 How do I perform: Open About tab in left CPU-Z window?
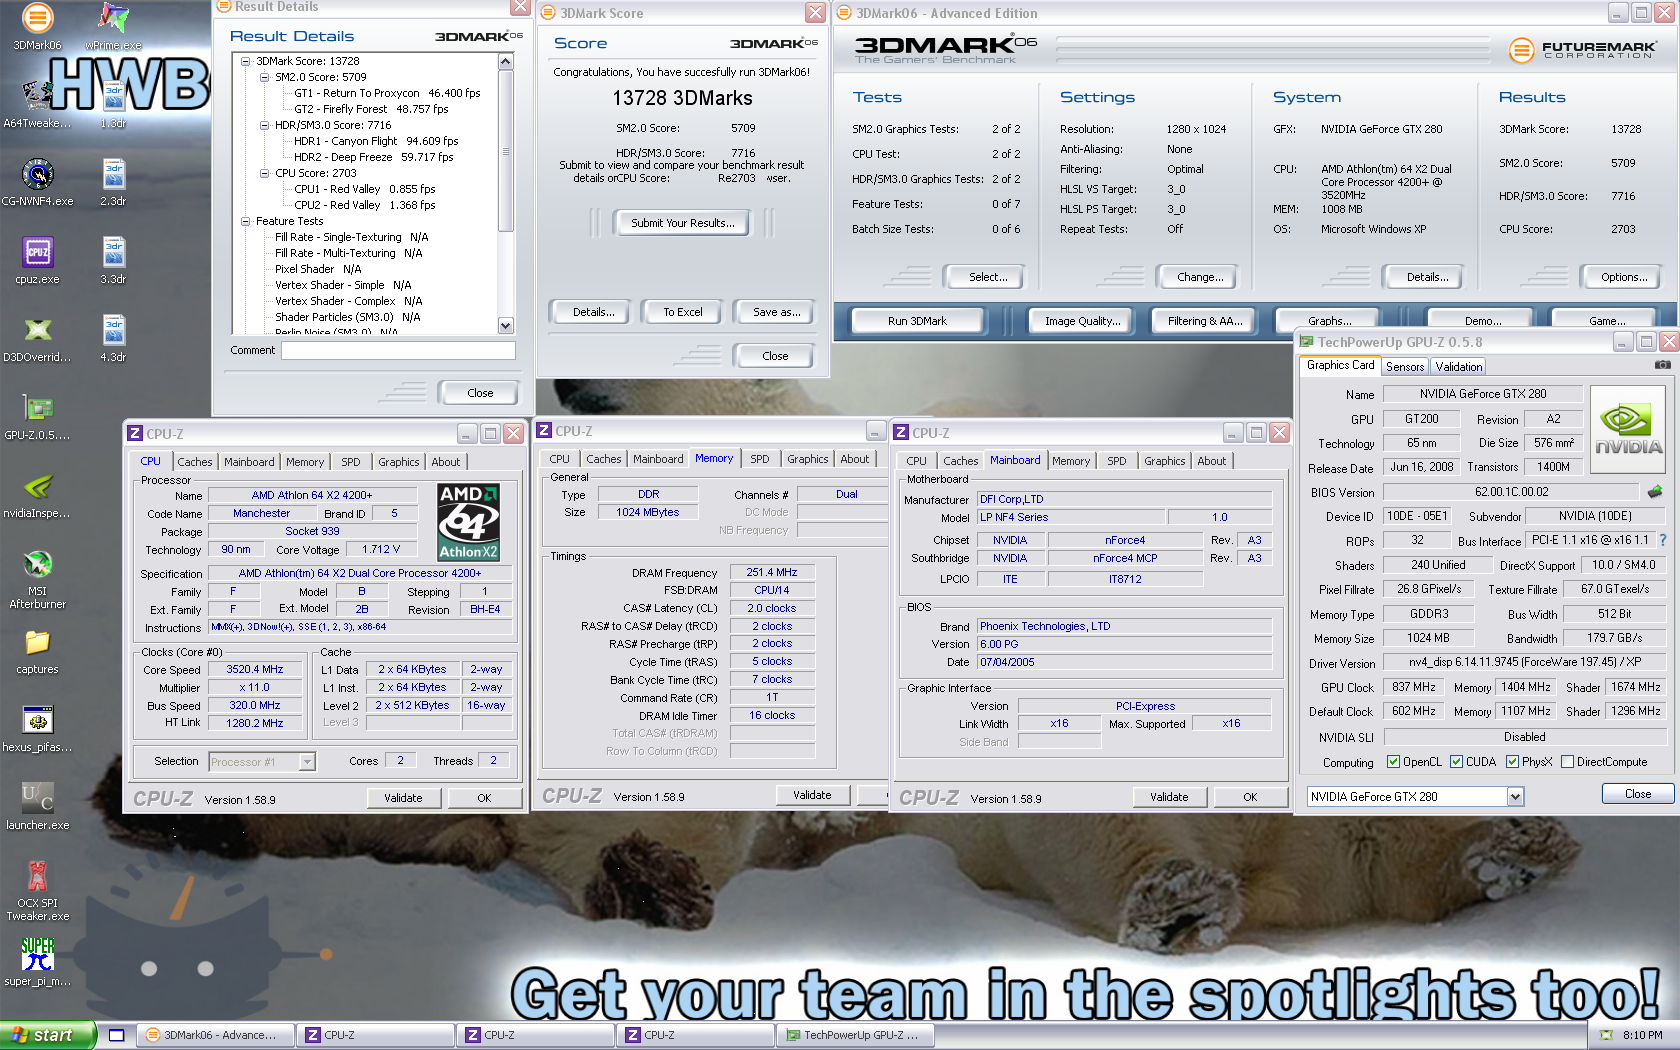pyautogui.click(x=446, y=462)
